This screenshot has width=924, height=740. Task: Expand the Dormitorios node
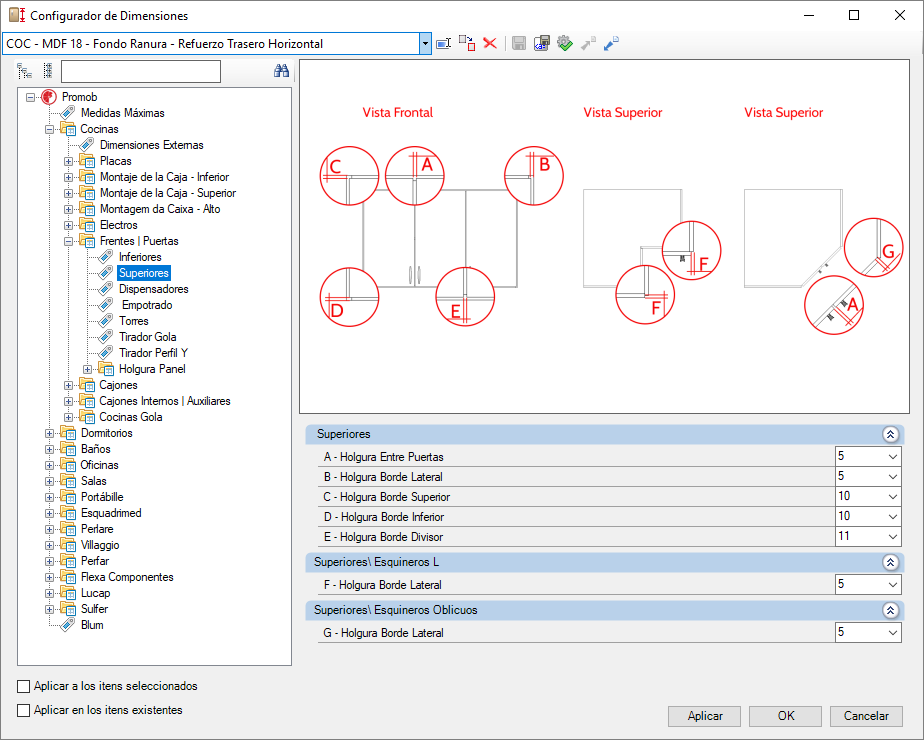click(50, 433)
